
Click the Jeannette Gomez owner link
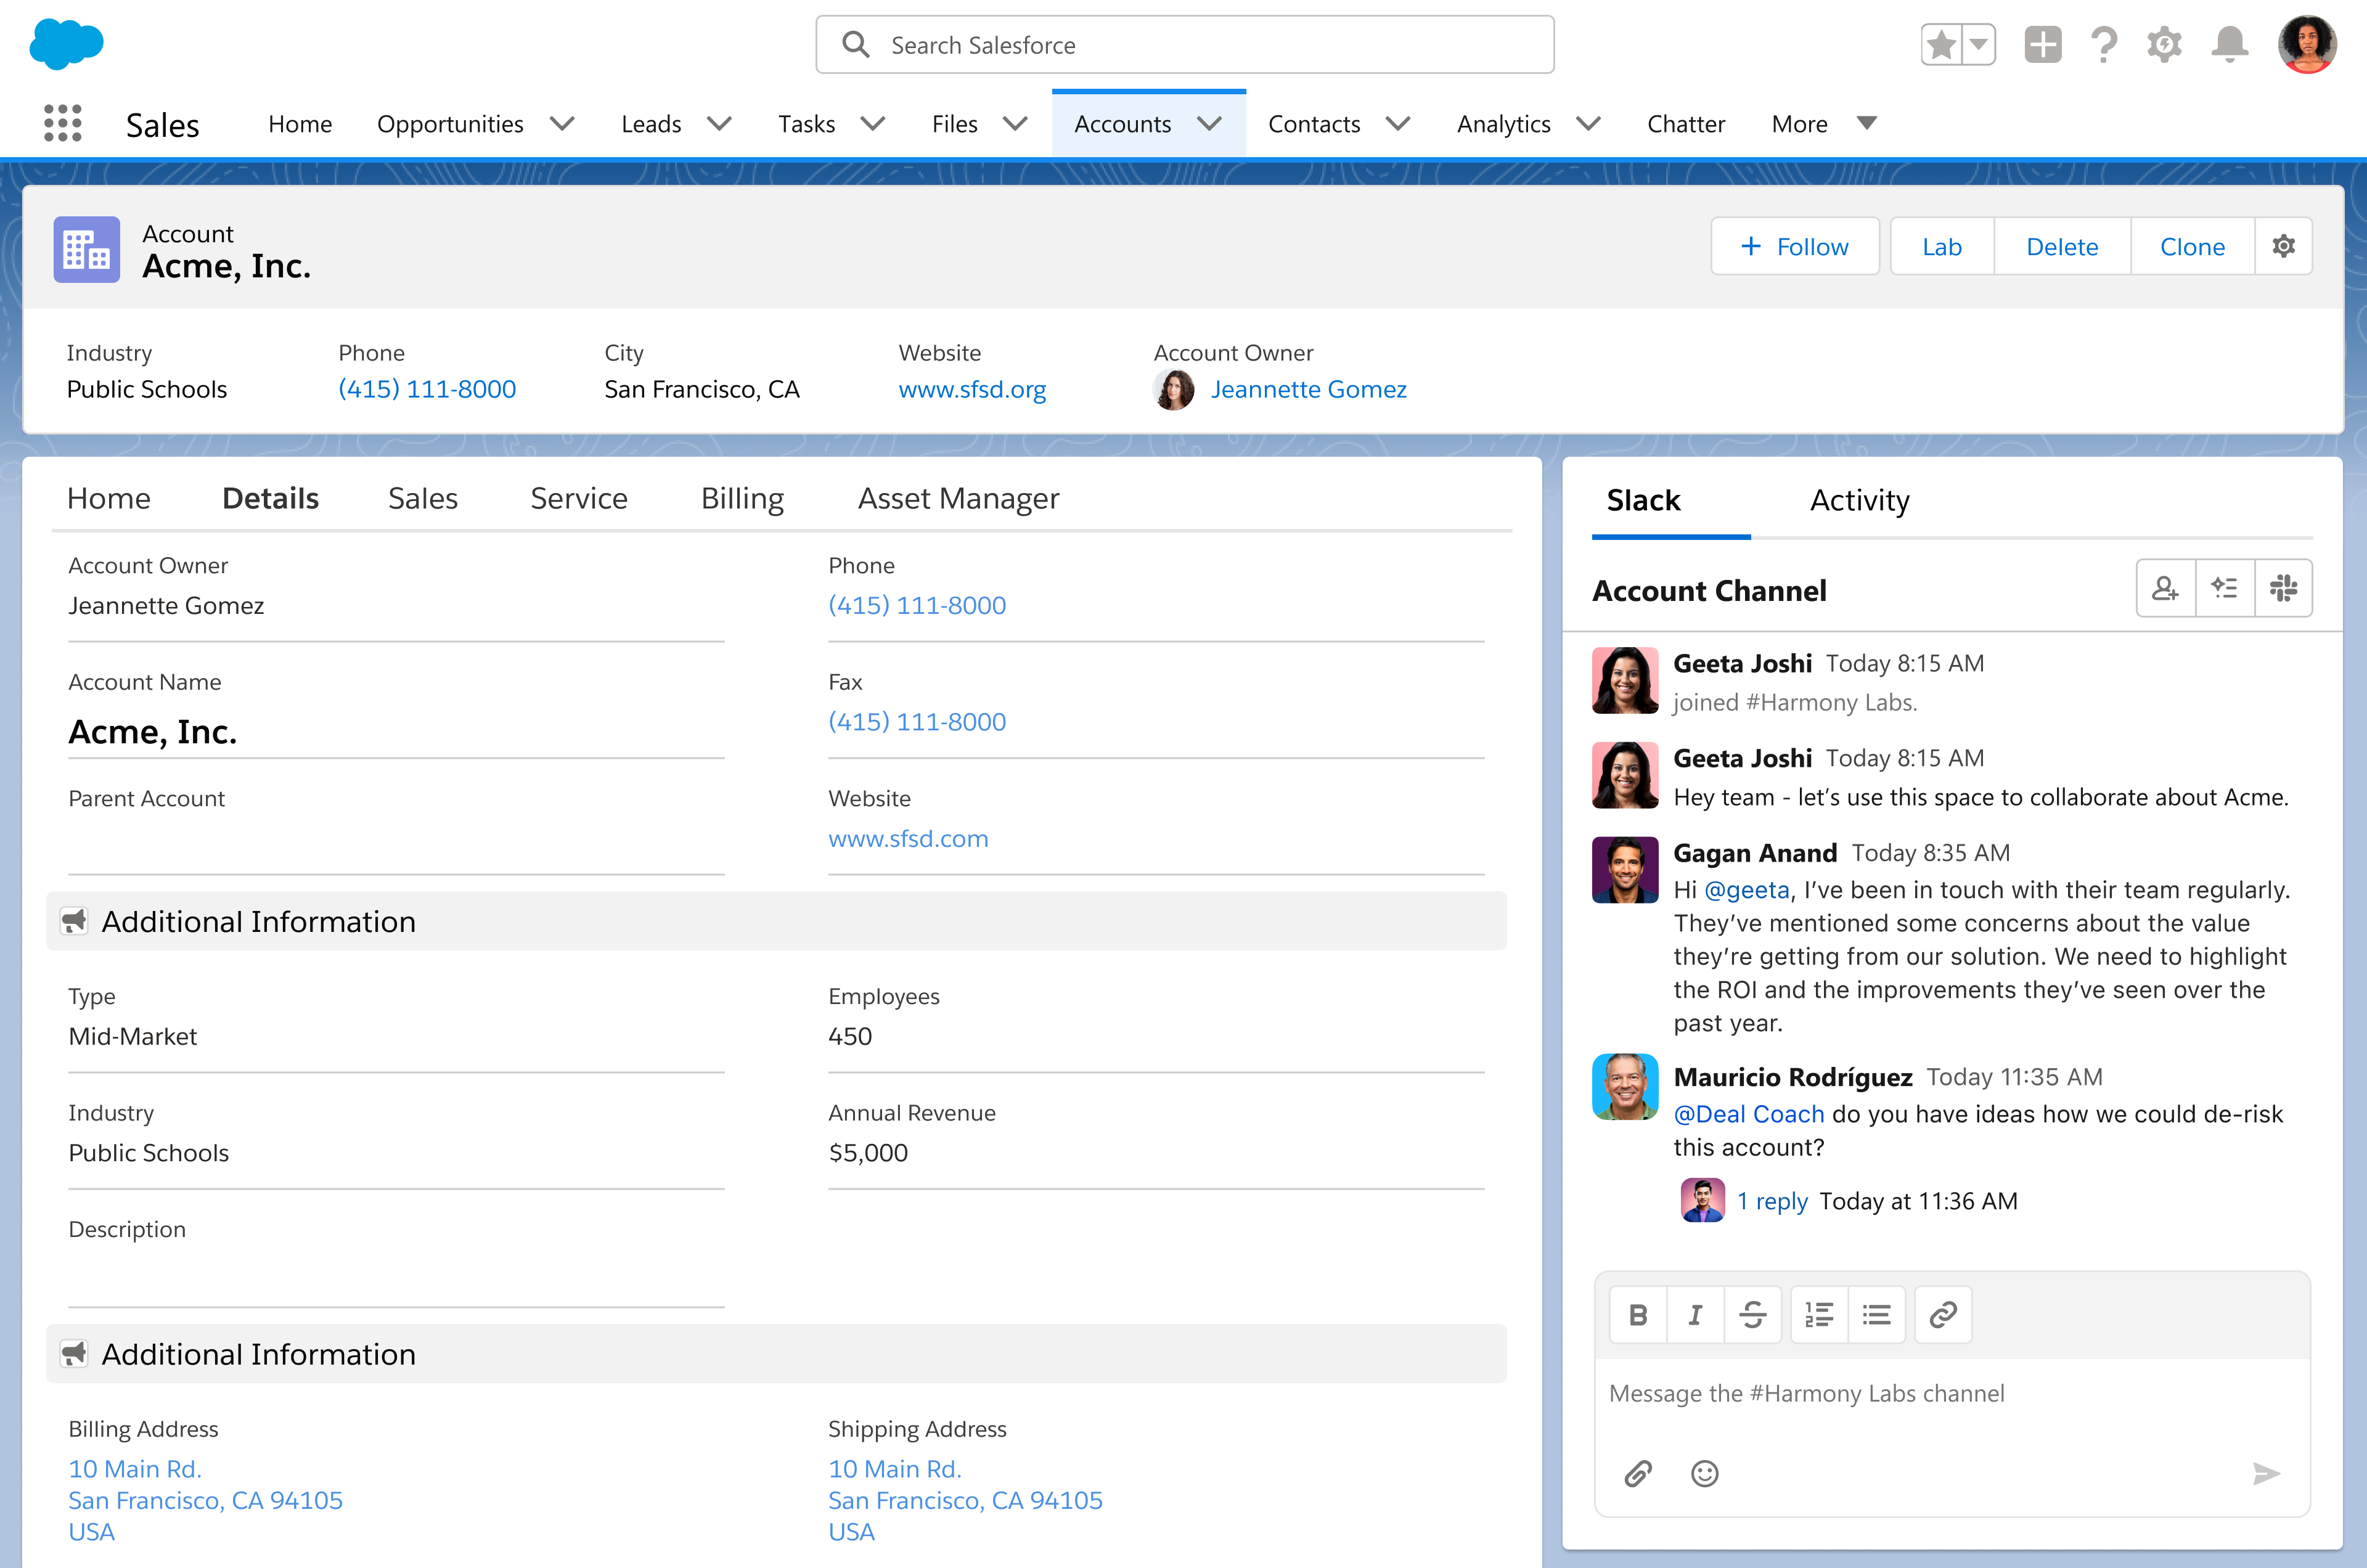[x=1308, y=389]
